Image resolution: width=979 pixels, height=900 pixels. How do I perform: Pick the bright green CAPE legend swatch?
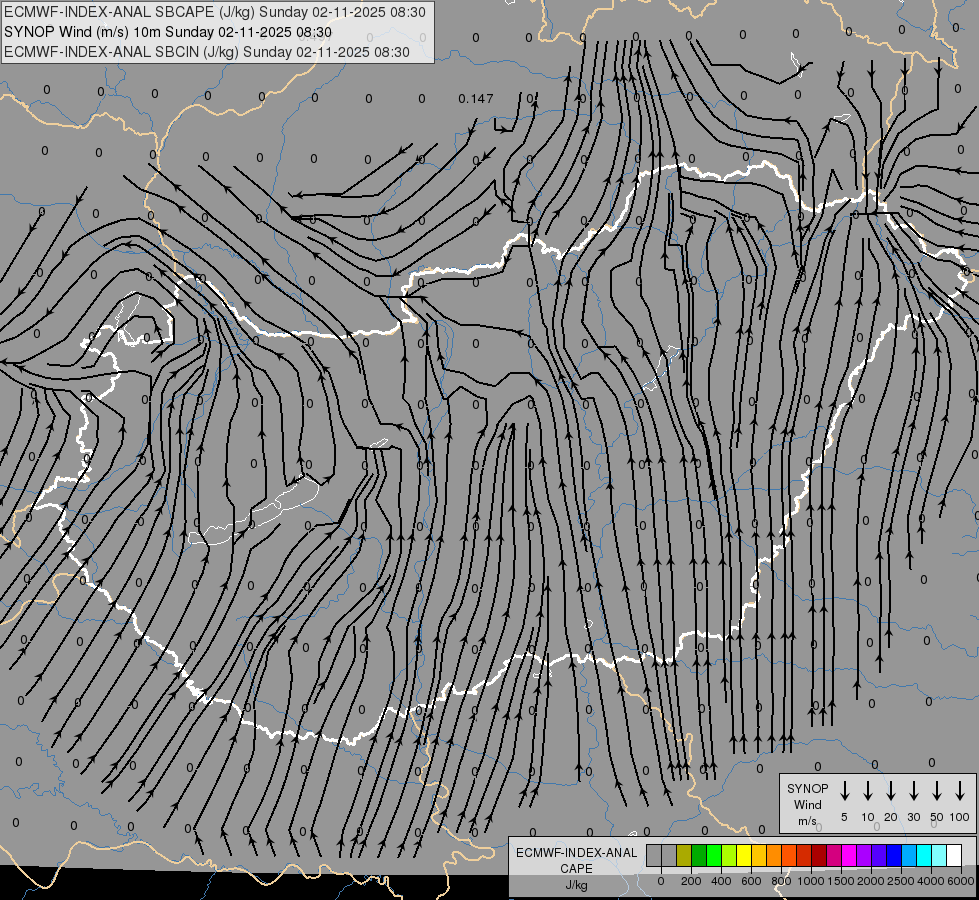(x=714, y=856)
